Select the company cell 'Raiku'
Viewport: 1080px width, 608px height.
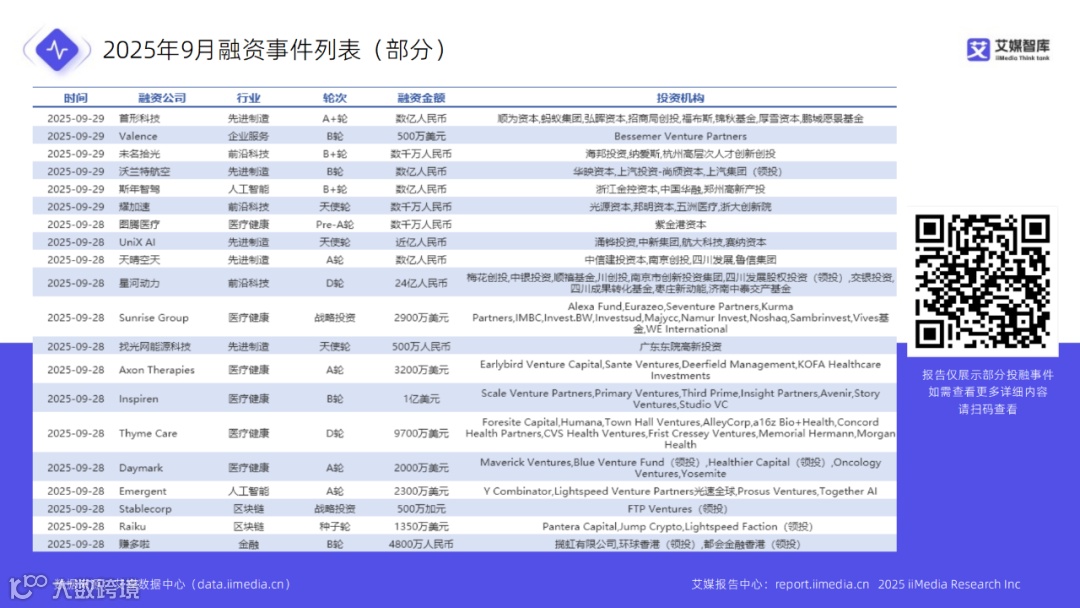tap(132, 526)
